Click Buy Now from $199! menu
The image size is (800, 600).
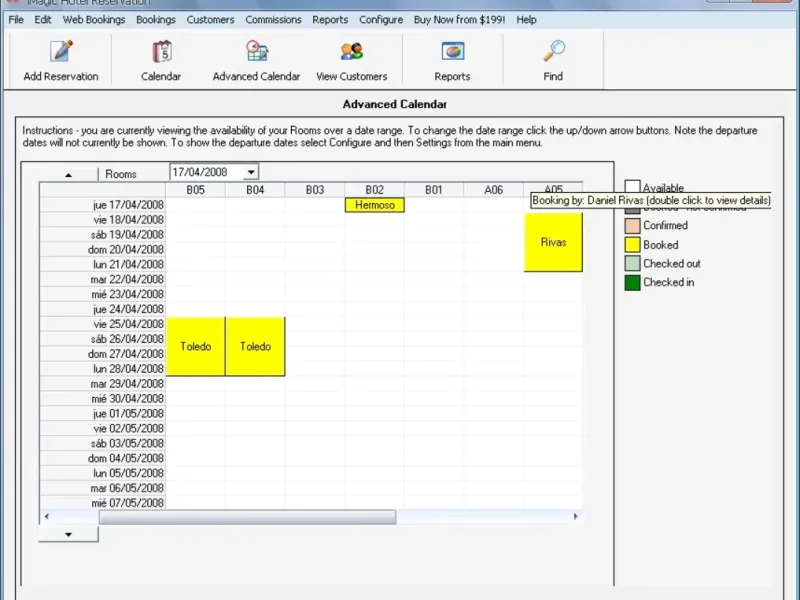tap(460, 20)
